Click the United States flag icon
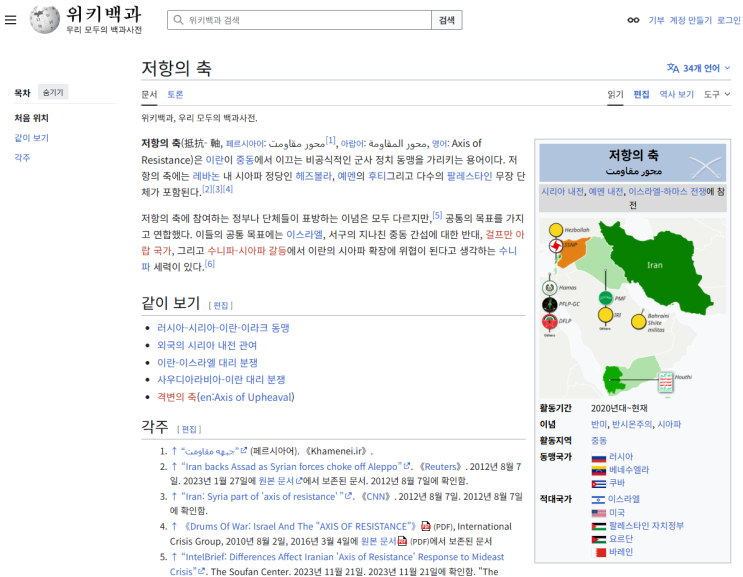The image size is (743, 577). coord(599,513)
